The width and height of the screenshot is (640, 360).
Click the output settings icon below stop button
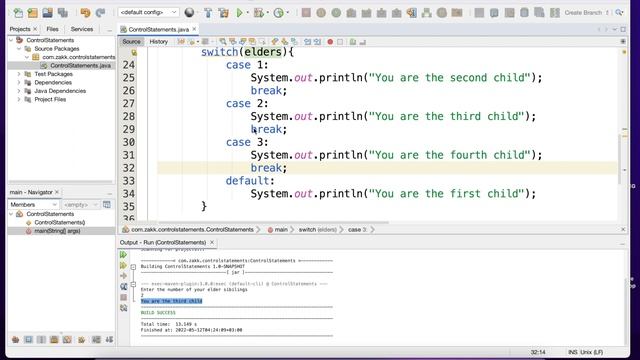(123, 308)
